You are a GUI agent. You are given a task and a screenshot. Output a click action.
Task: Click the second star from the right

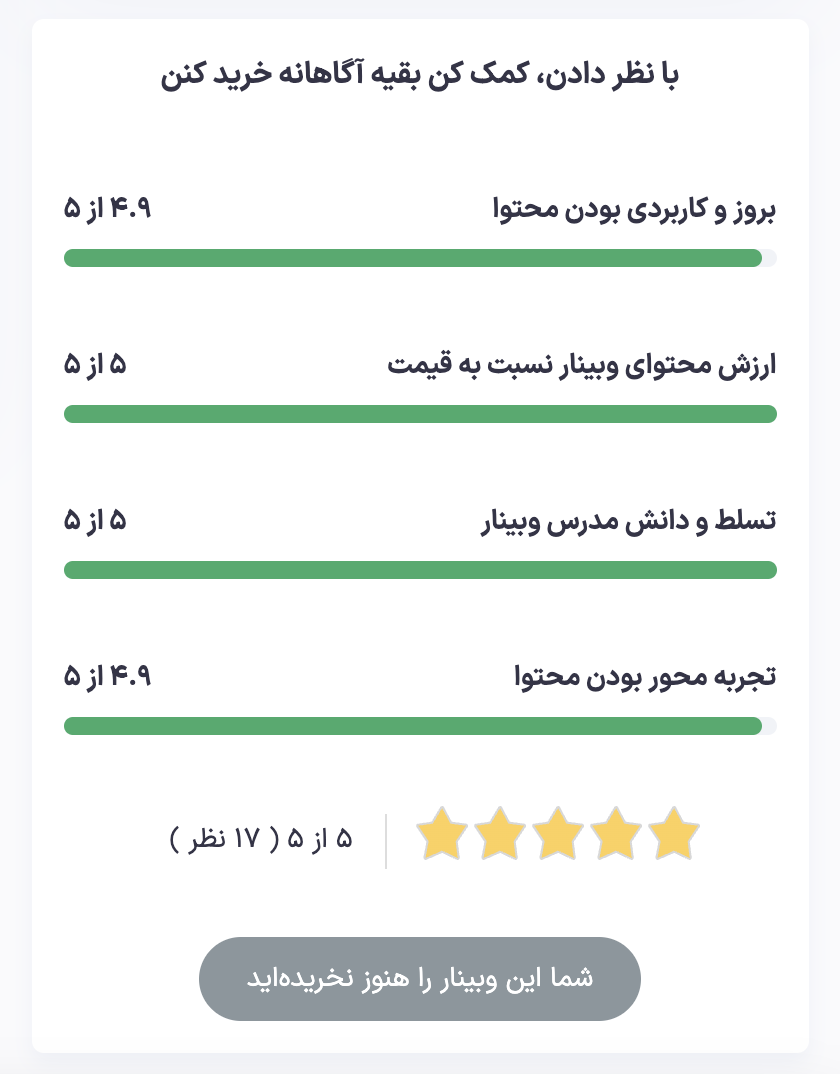tap(616, 836)
